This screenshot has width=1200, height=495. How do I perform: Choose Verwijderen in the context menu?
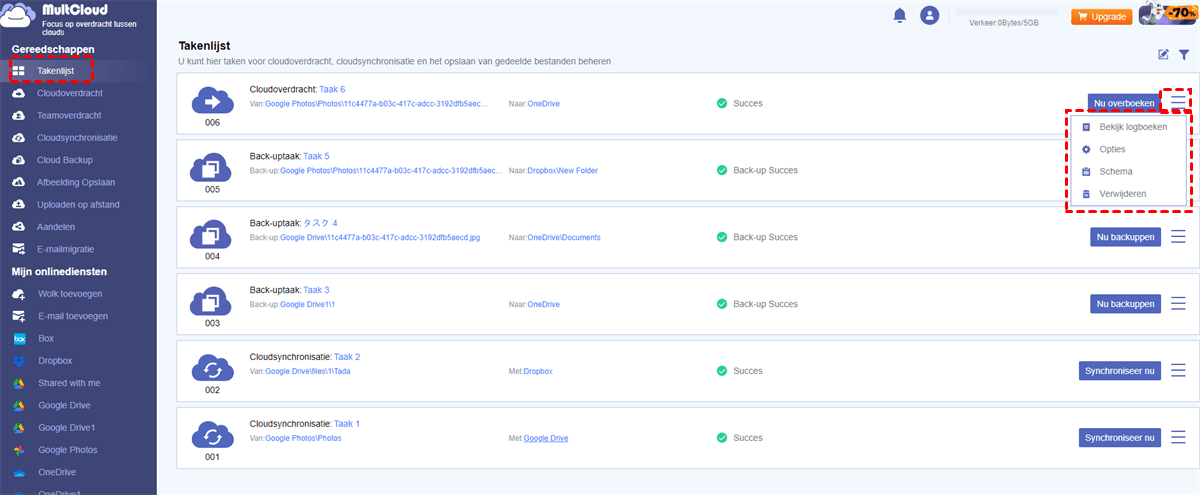tap(1122, 193)
